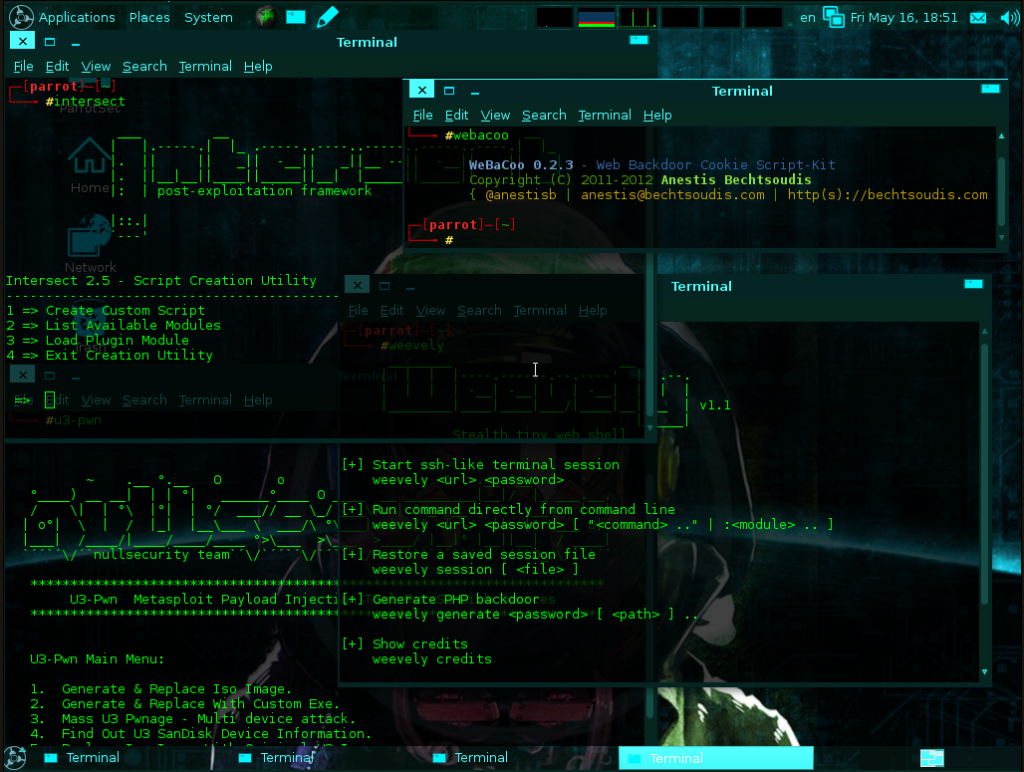Click cyan corner icon of webacoo terminal titlebar

(x=991, y=89)
